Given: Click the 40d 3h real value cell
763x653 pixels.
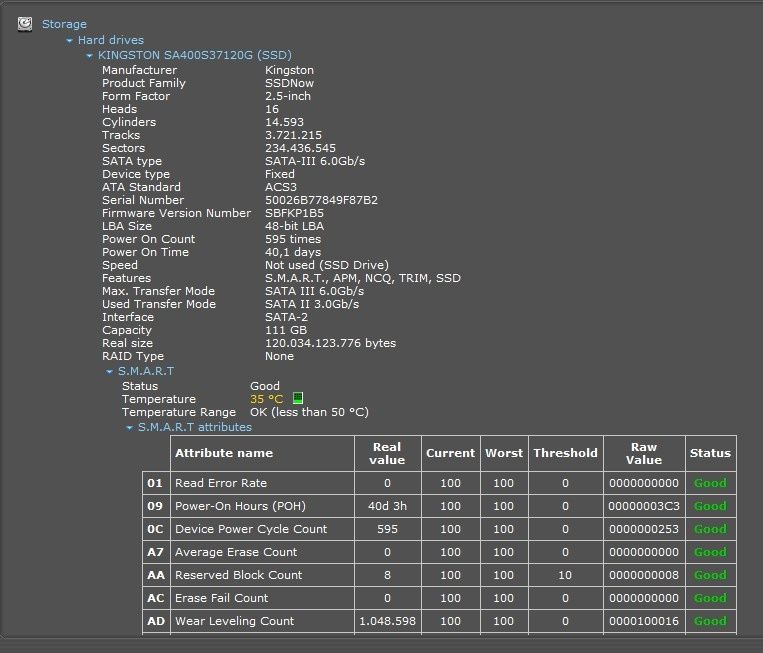Looking at the screenshot, I should [x=387, y=506].
